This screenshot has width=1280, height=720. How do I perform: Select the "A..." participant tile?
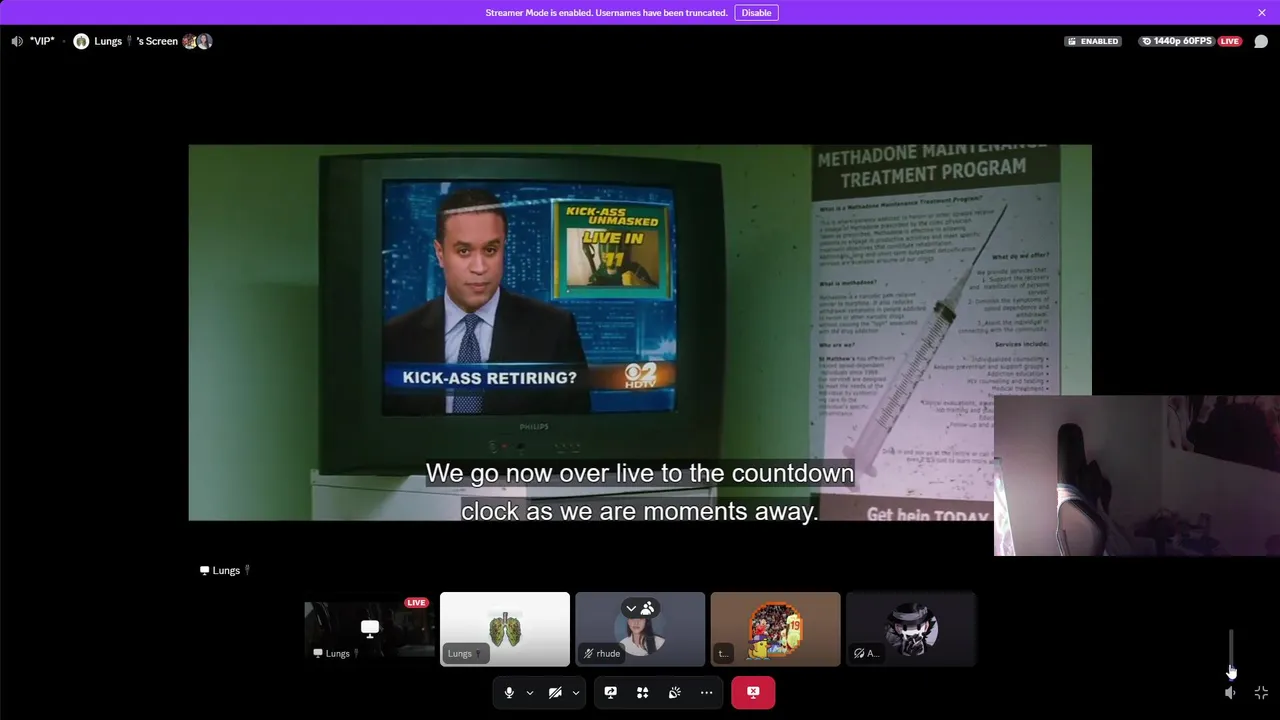coord(911,629)
